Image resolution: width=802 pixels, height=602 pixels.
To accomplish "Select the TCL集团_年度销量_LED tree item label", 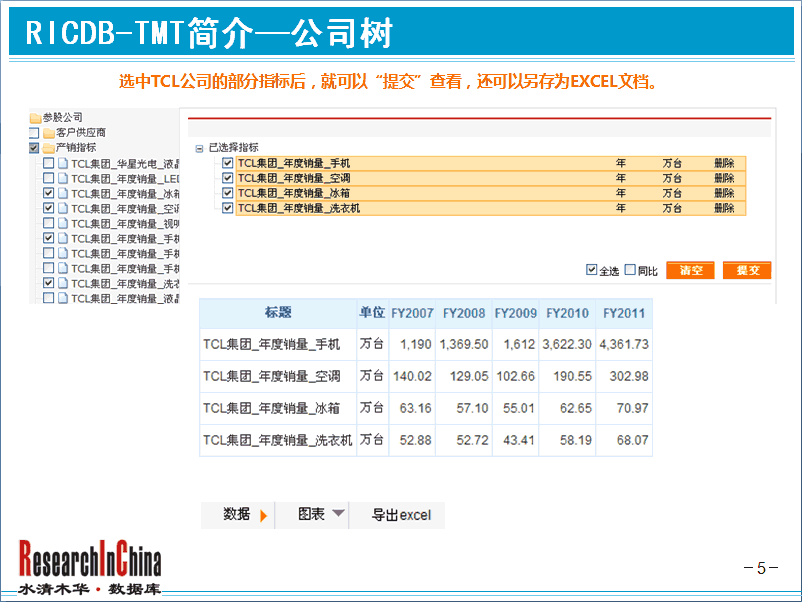I will click(125, 179).
